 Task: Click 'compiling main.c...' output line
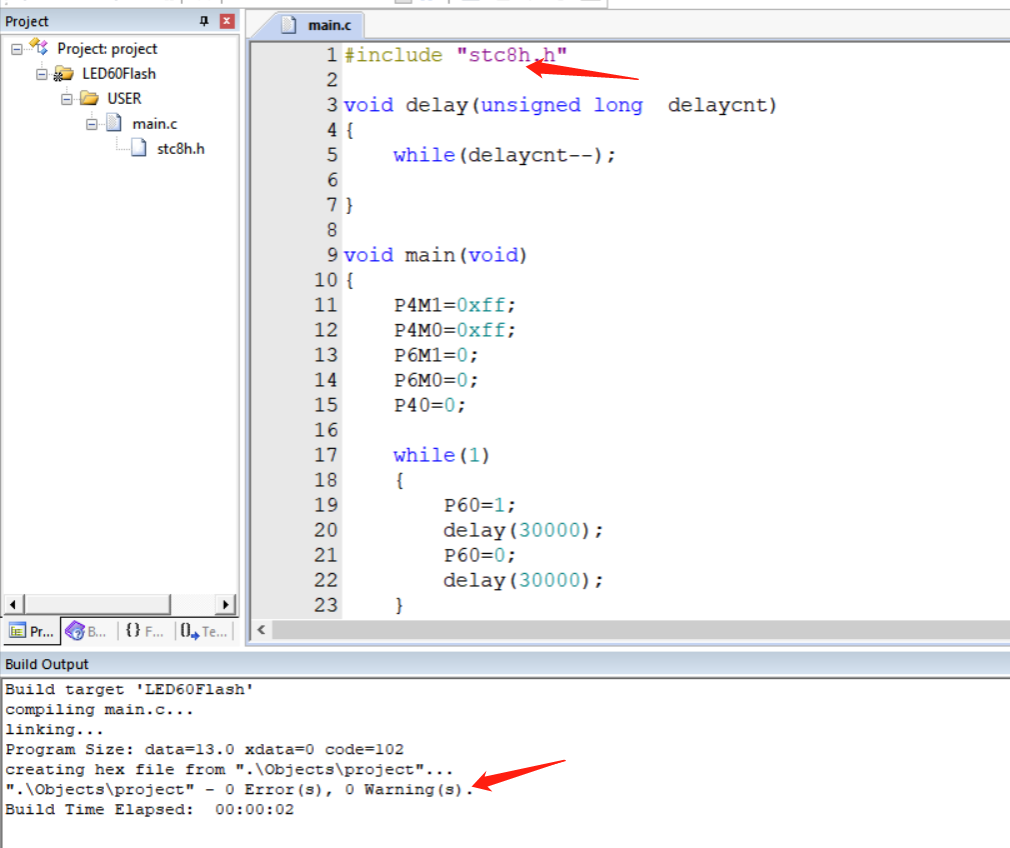pos(99,709)
